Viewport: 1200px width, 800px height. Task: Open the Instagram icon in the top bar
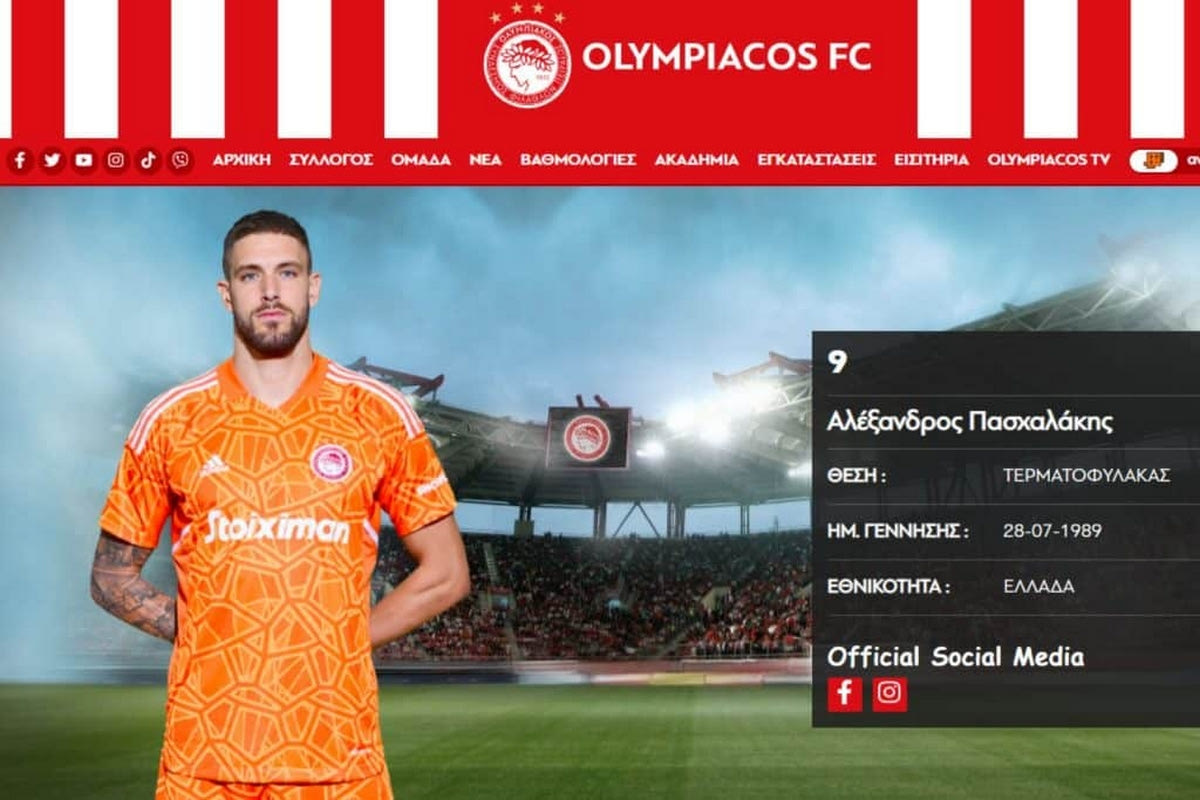point(116,160)
